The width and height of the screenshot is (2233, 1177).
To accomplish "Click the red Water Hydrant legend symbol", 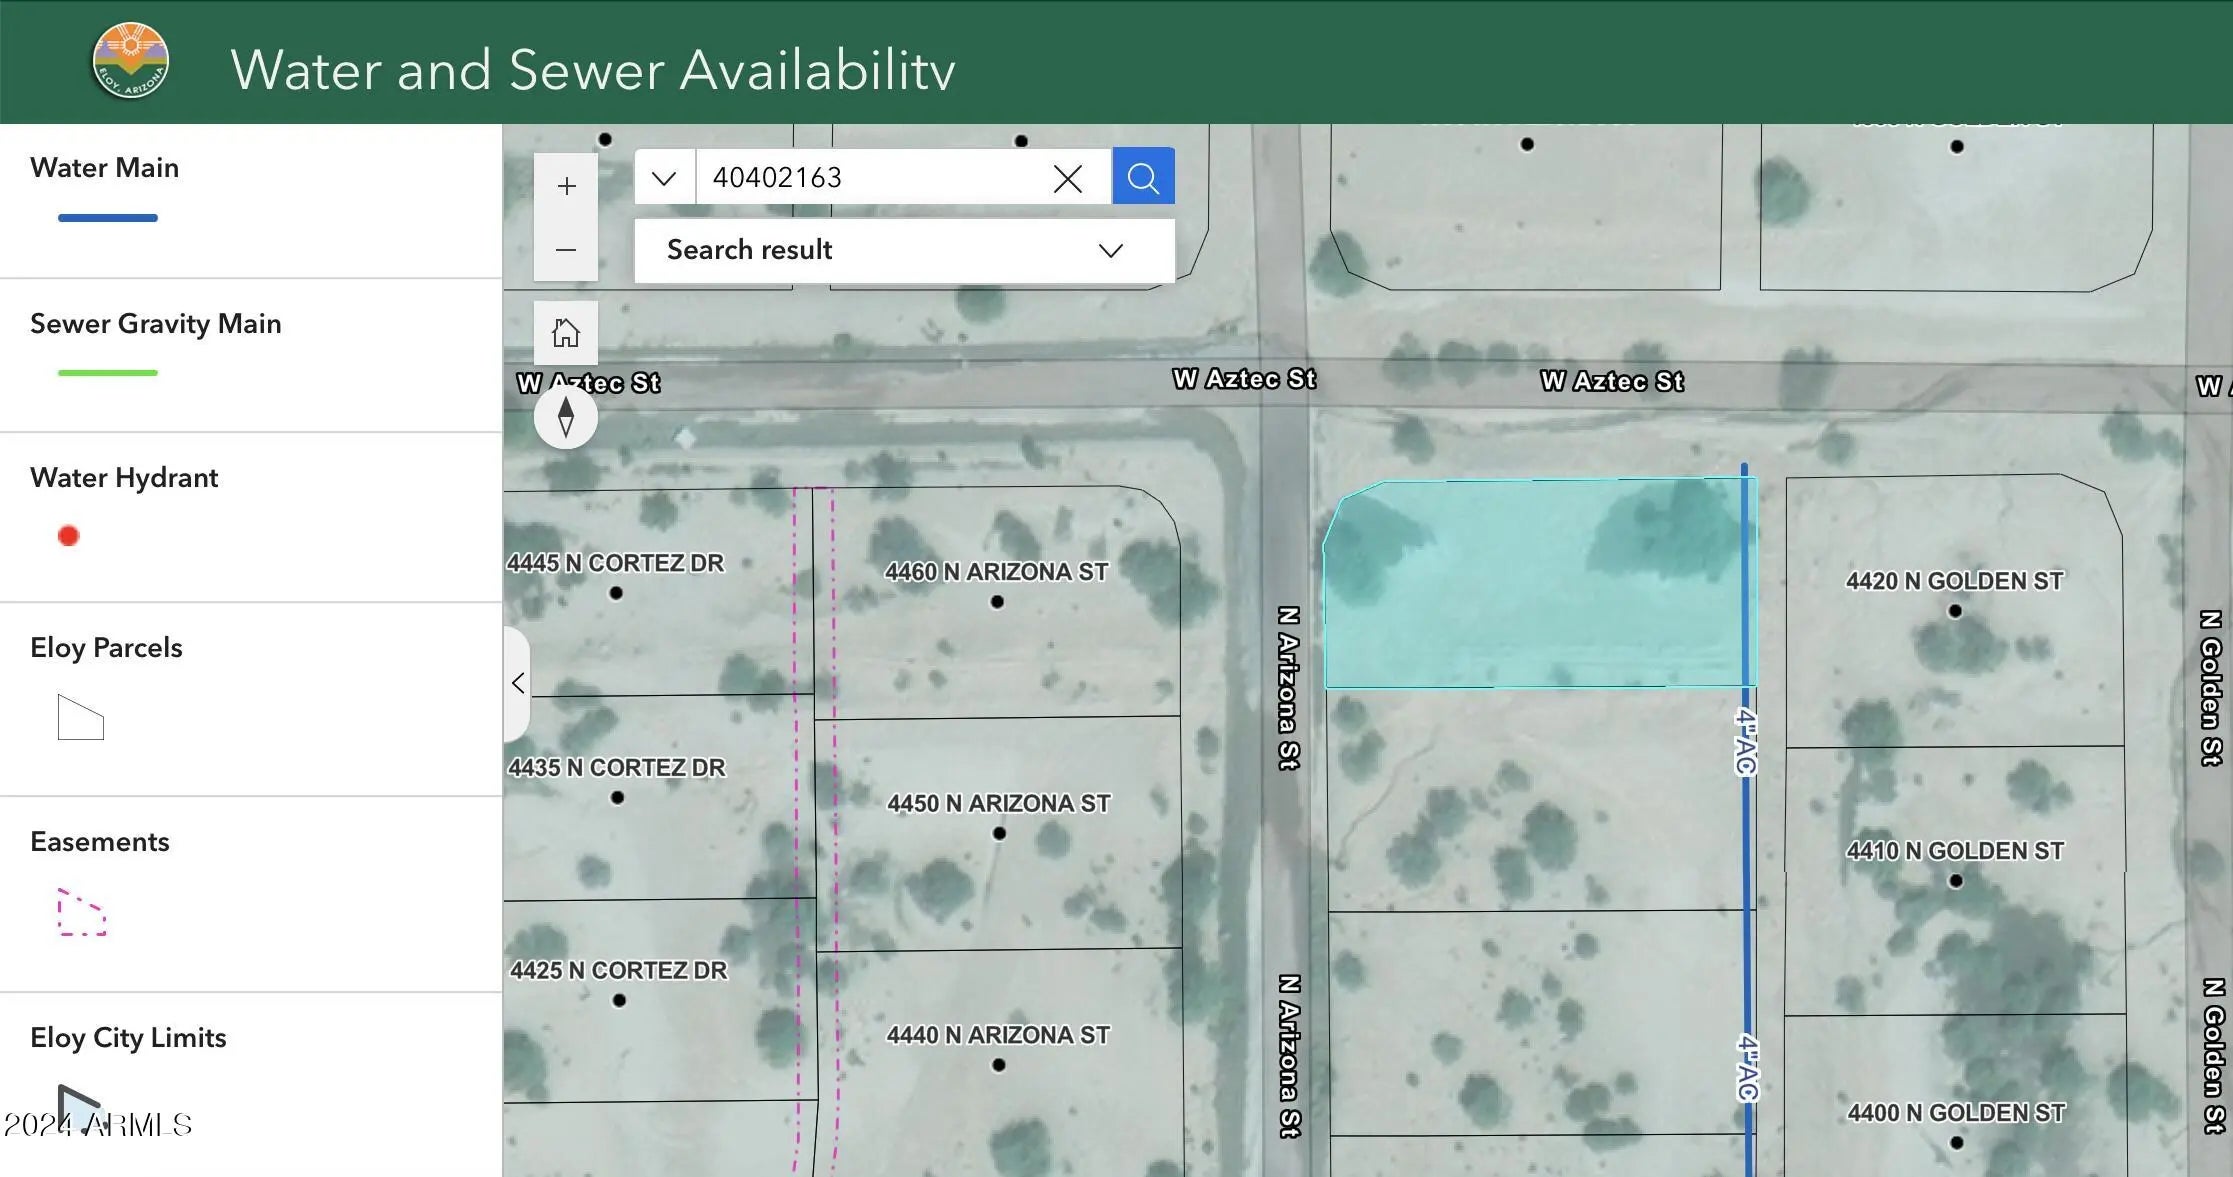I will click(x=68, y=536).
